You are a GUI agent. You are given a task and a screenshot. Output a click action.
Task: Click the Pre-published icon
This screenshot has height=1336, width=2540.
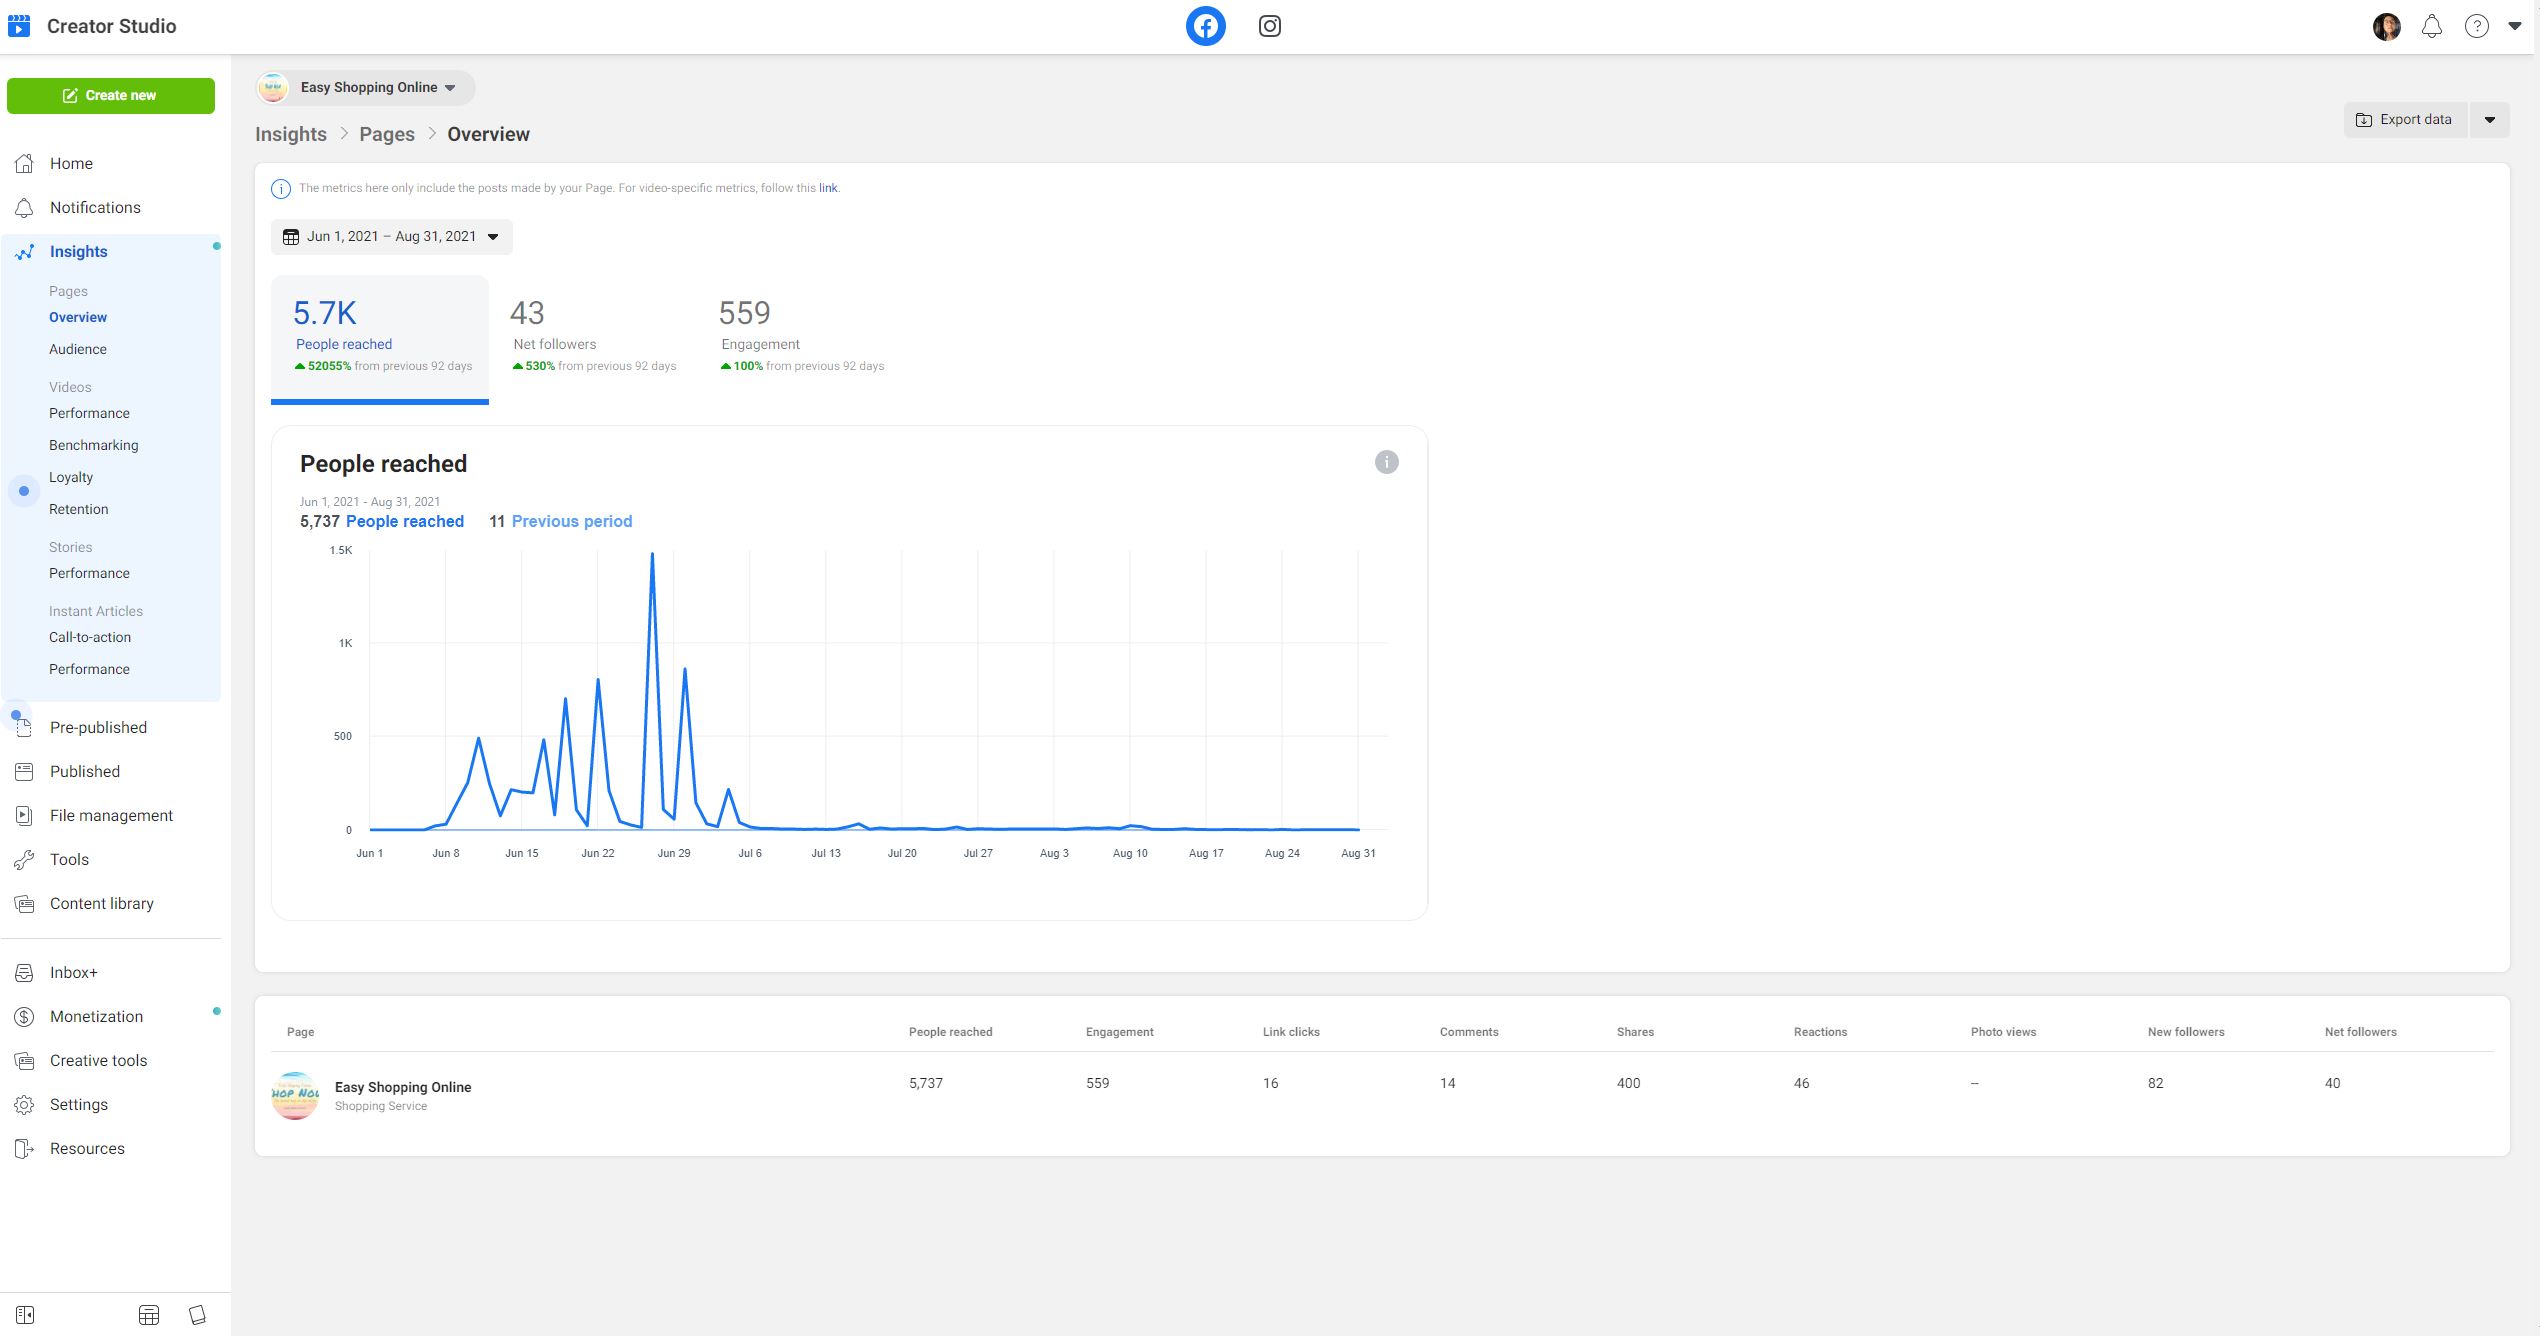coord(25,728)
